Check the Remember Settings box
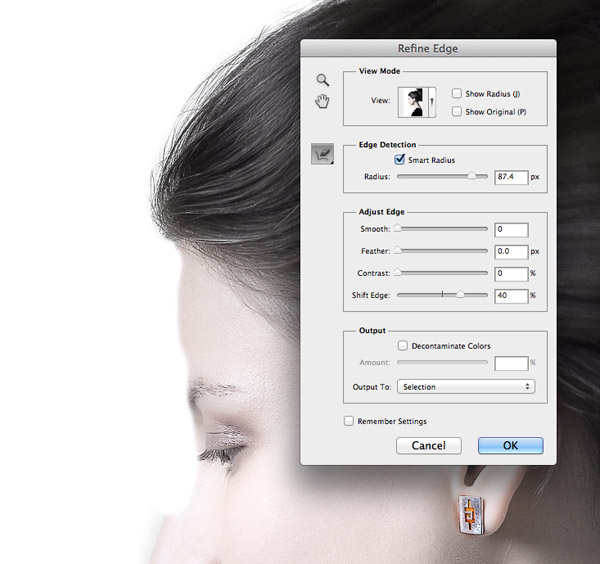 [x=349, y=421]
